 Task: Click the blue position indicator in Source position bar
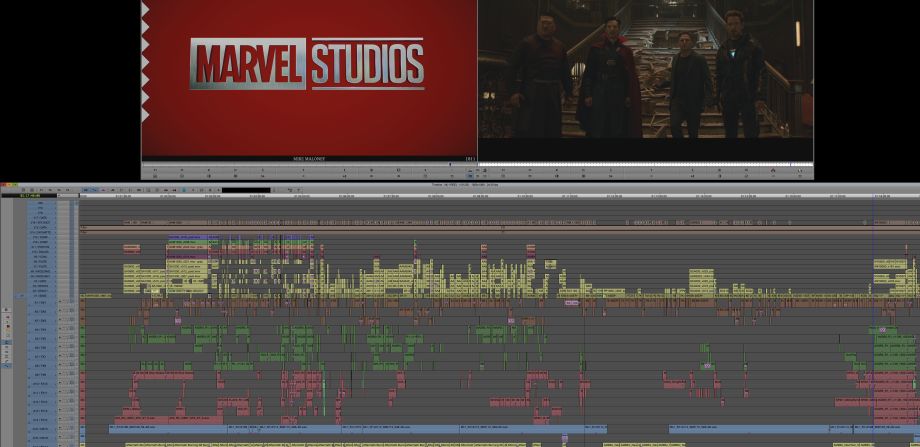450,164
